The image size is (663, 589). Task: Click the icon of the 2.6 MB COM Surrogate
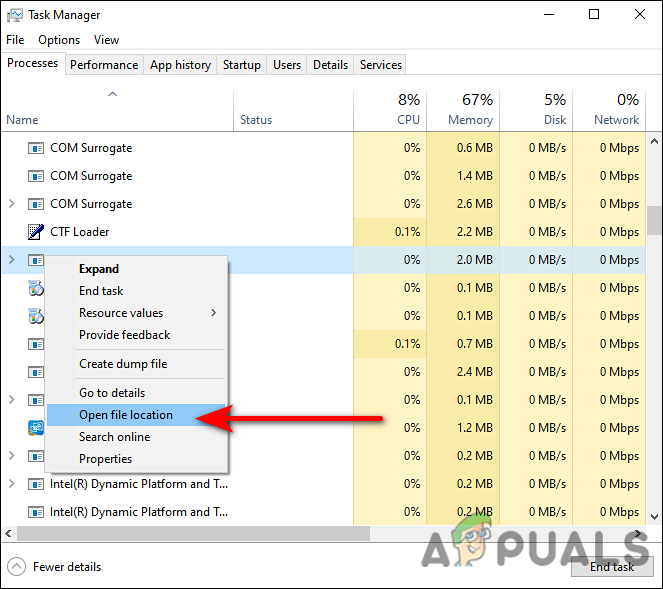(x=36, y=204)
